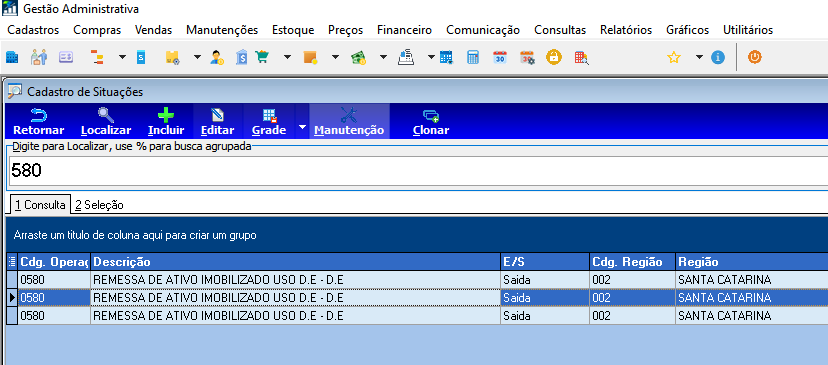Open the Estoque menu
This screenshot has width=828, height=365.
(293, 30)
